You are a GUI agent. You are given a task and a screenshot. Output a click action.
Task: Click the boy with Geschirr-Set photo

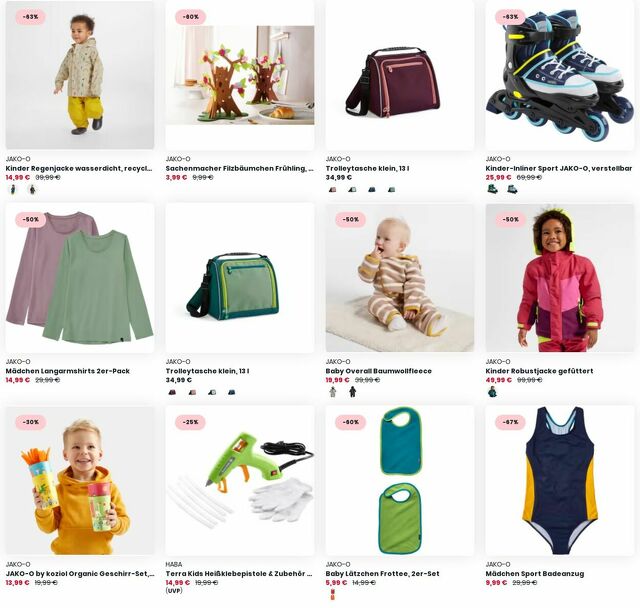(x=80, y=480)
